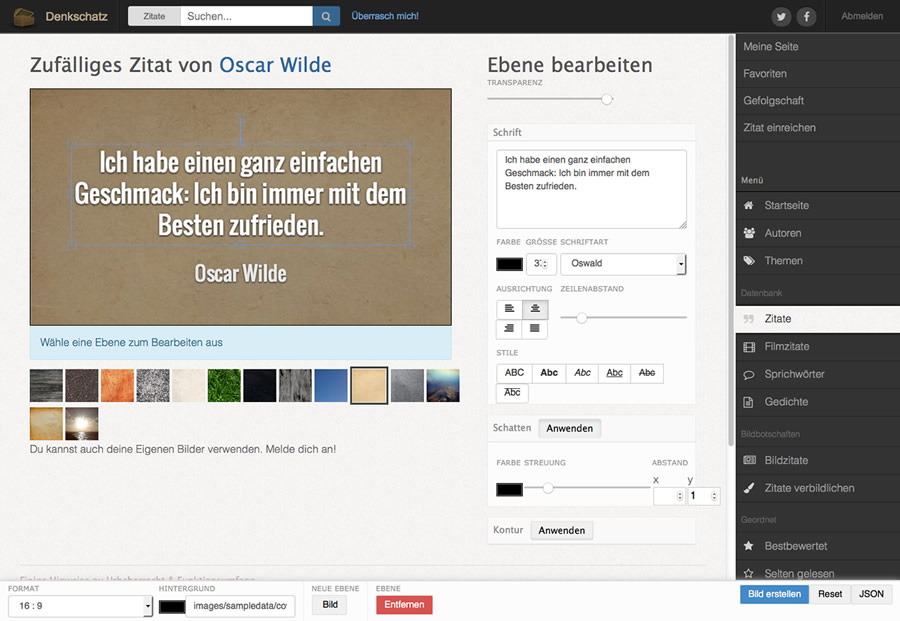Choose justified text alignment
The height and width of the screenshot is (621, 900).
click(x=535, y=328)
